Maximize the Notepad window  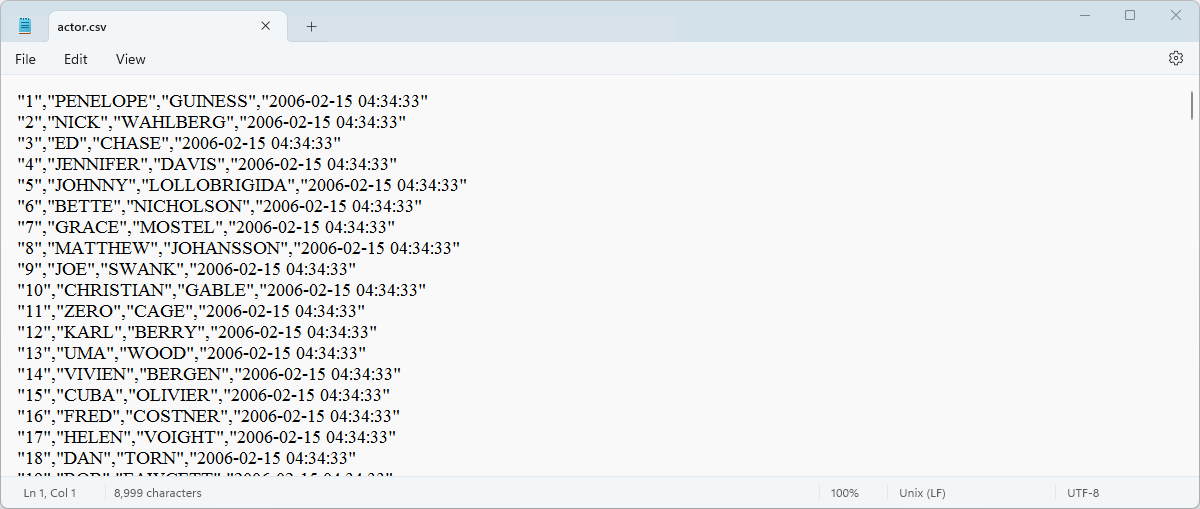[1130, 15]
